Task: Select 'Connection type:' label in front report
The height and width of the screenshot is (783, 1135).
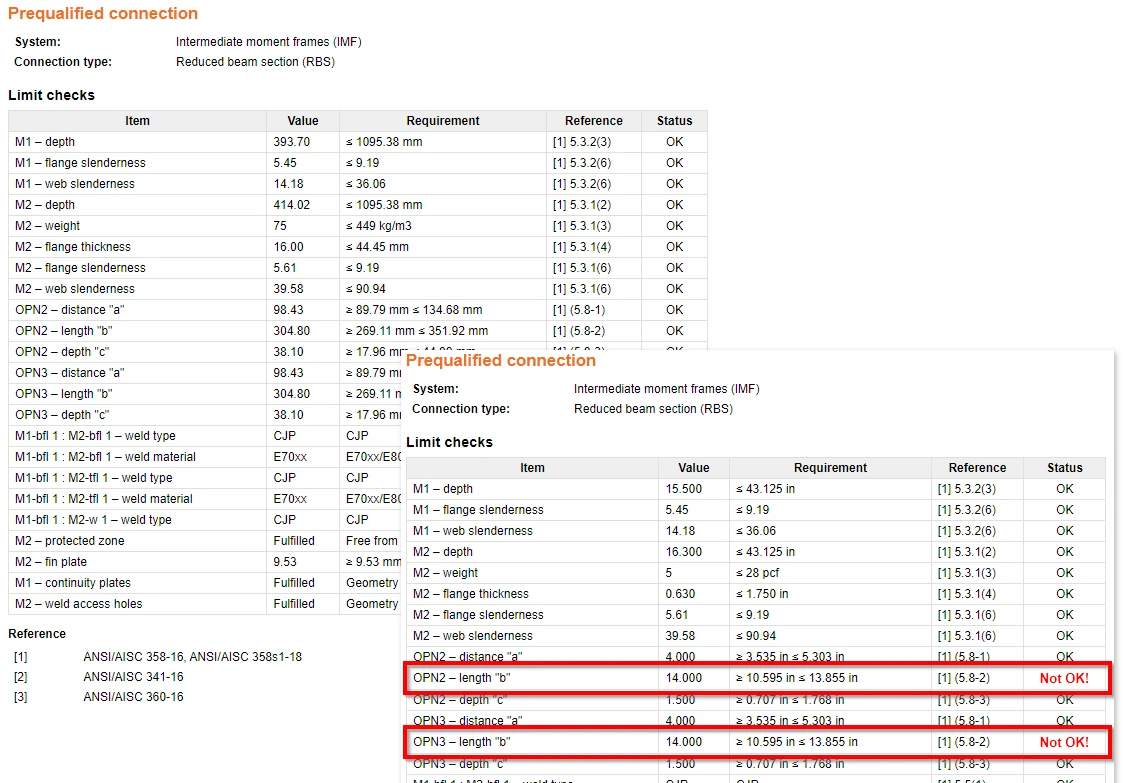Action: point(461,409)
